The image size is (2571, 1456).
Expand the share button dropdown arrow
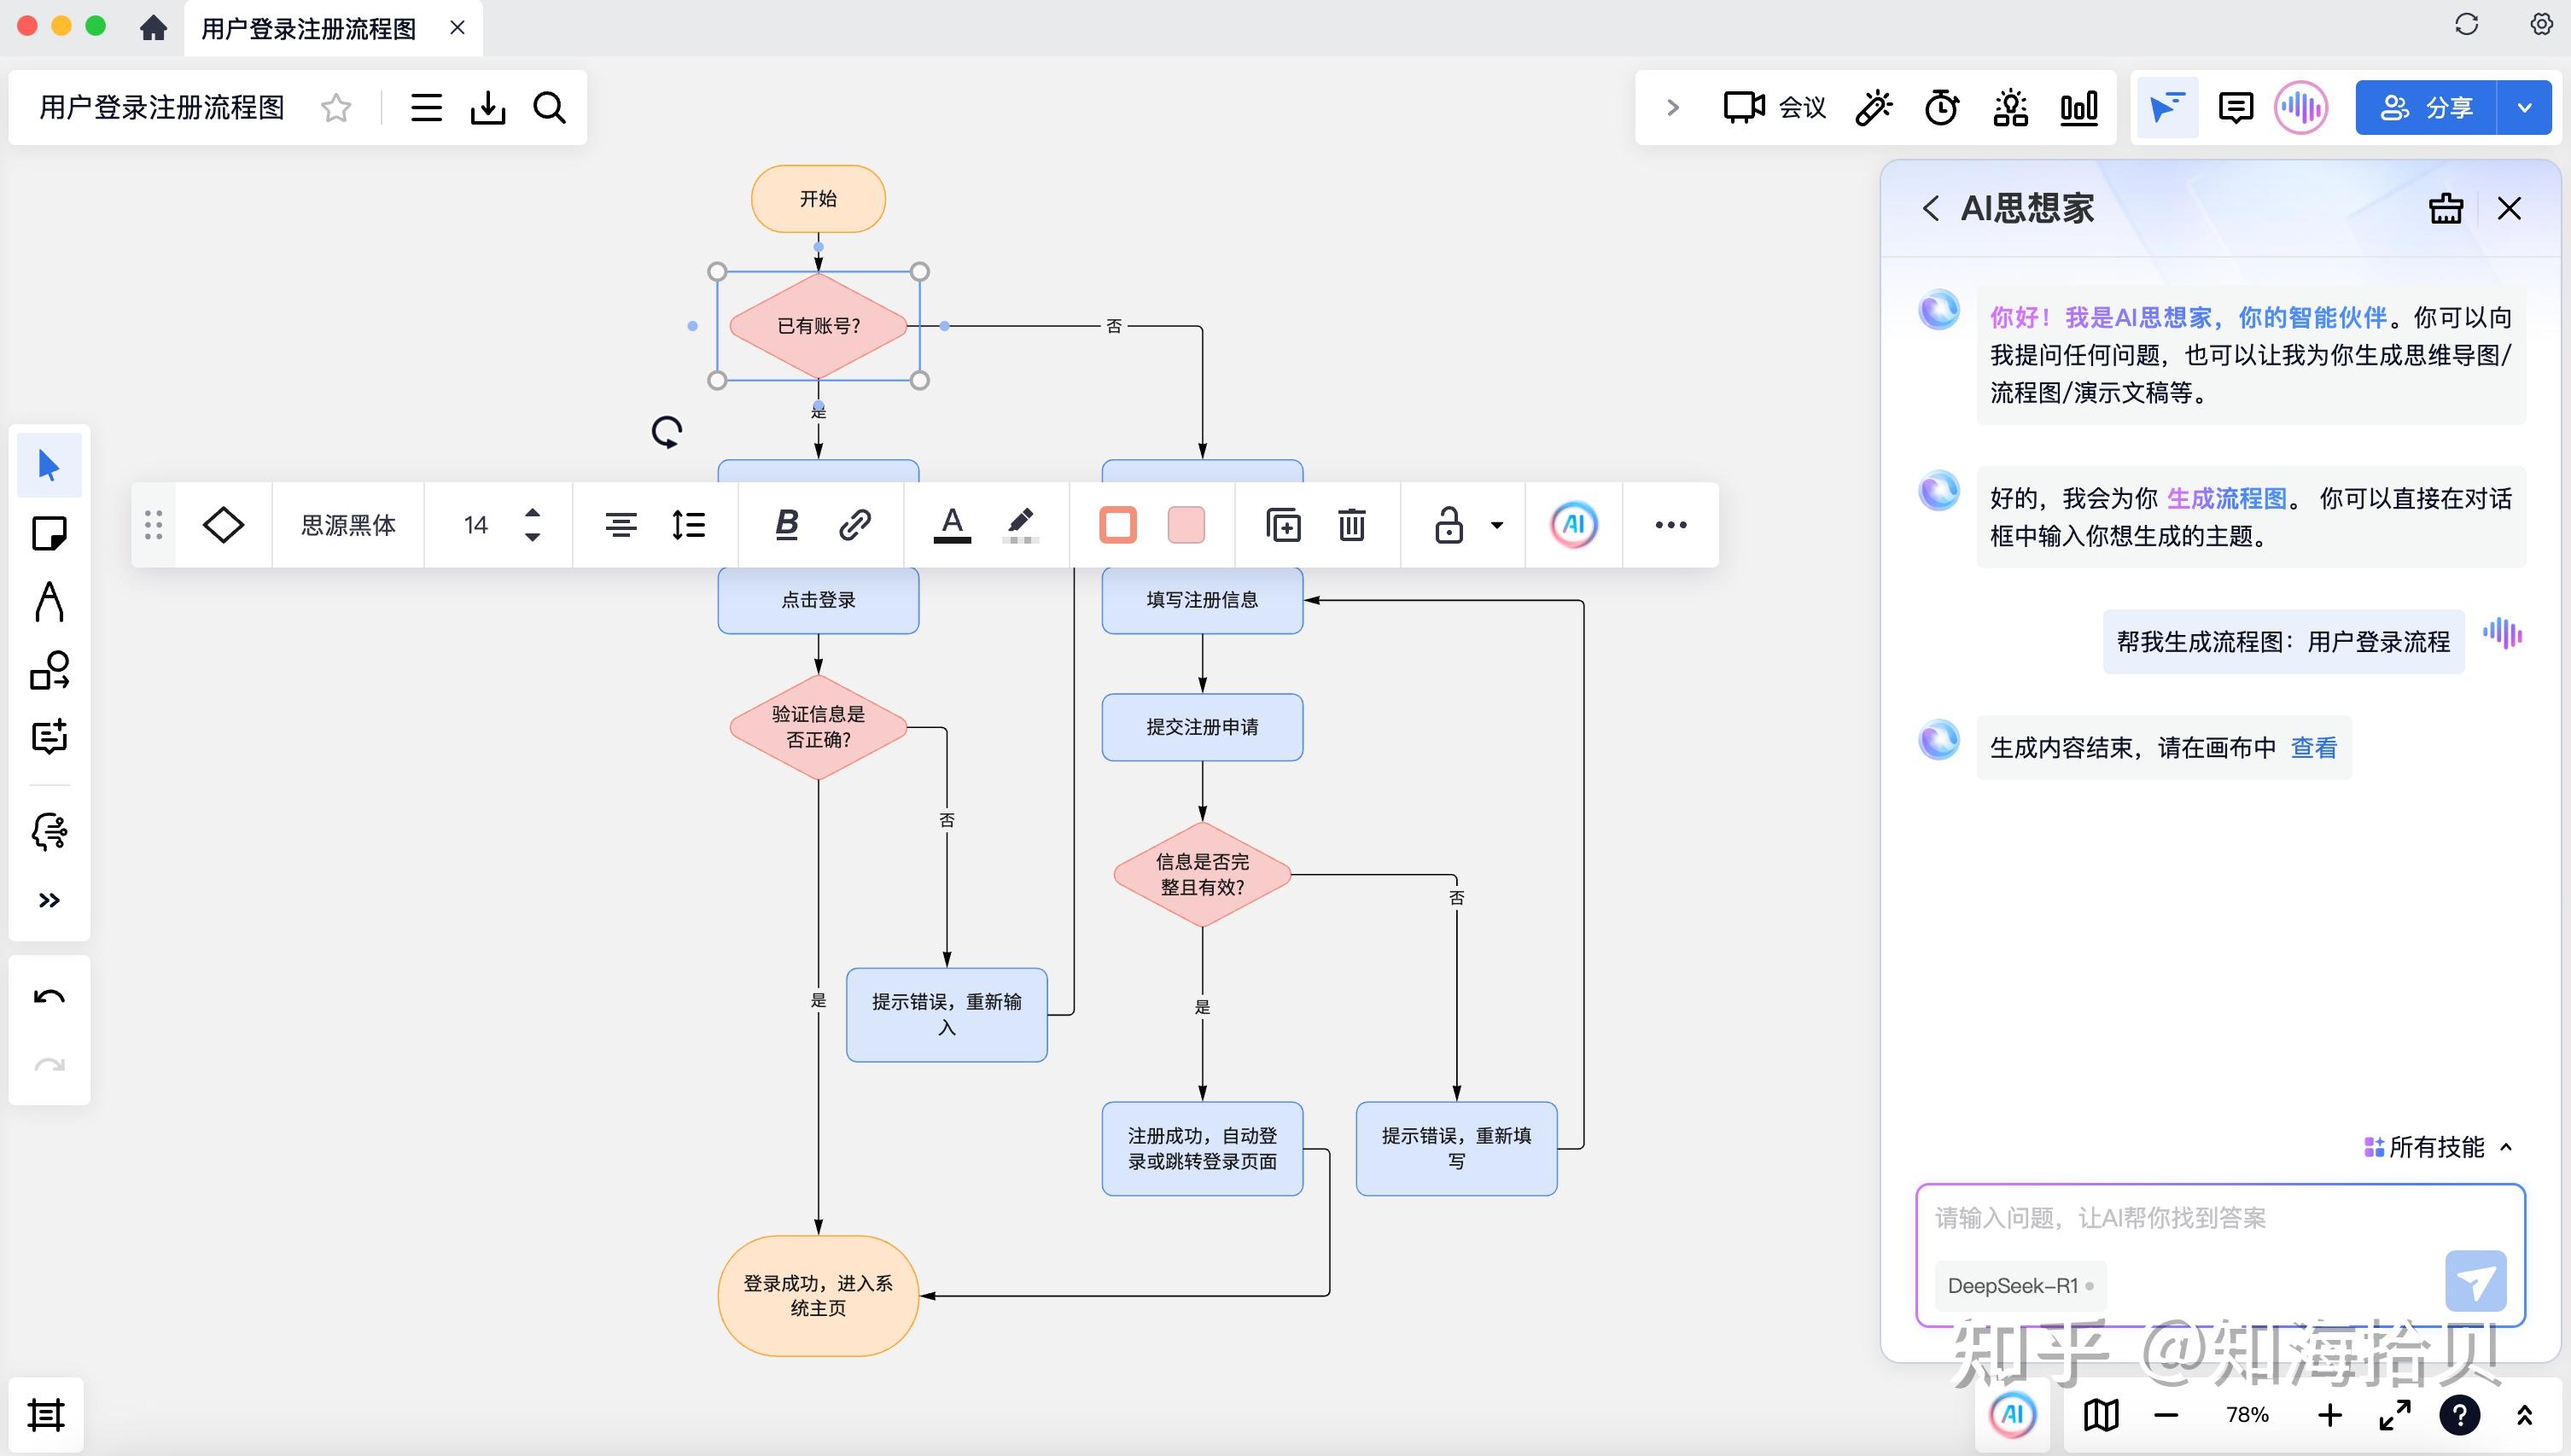[x=2524, y=107]
